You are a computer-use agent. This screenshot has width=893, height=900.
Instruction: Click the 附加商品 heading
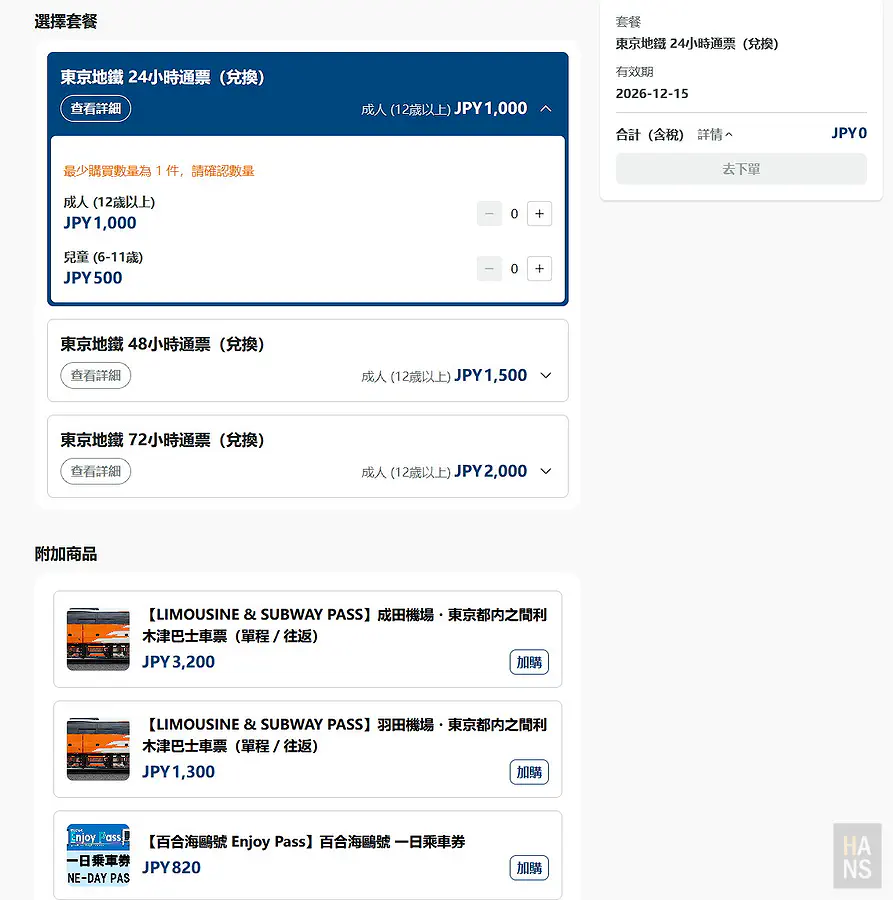pyautogui.click(x=65, y=554)
